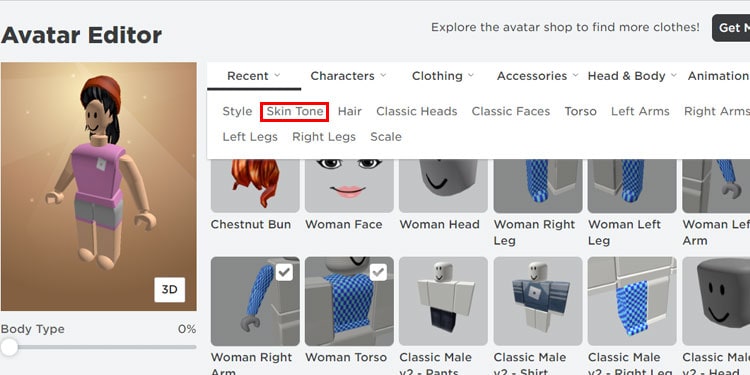This screenshot has height=375, width=750.
Task: Select the Woman Head item thumbnail
Action: 443,186
